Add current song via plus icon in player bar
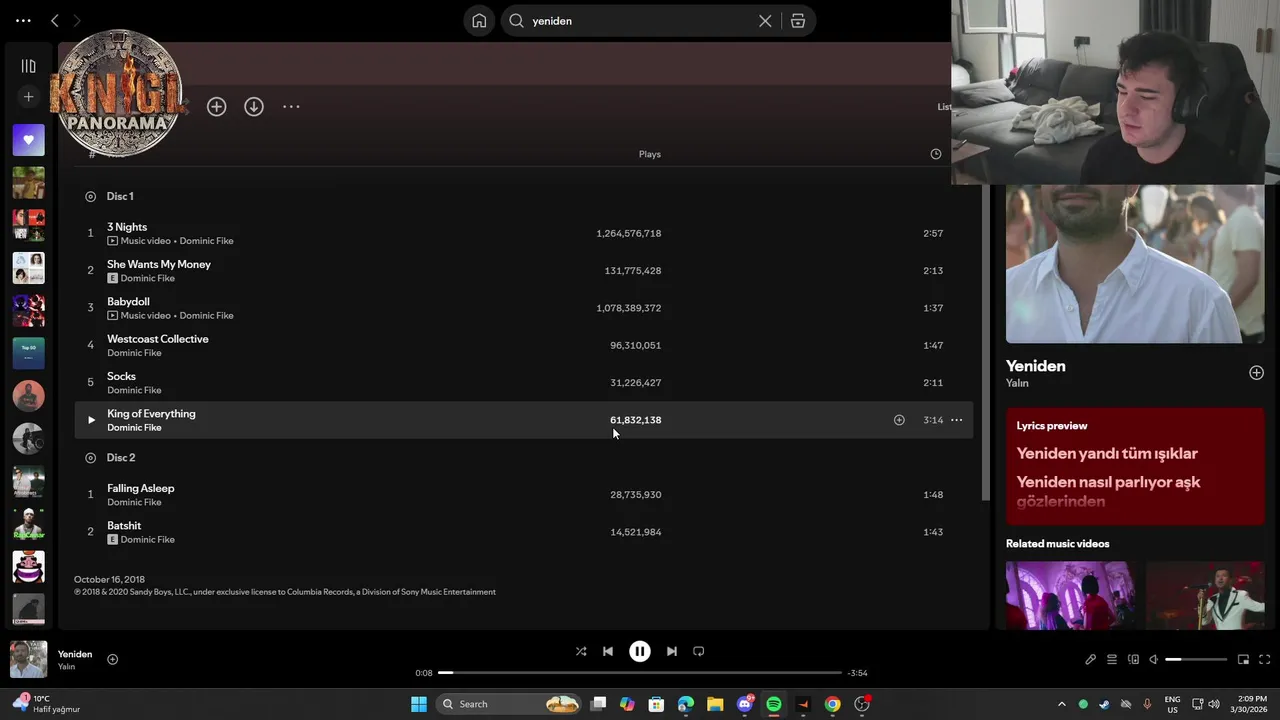Screen dimensions: 1280x720 click(112, 659)
